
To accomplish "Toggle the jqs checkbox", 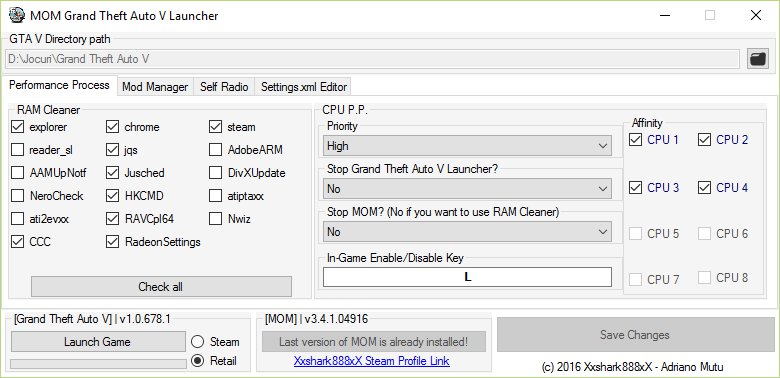I will pyautogui.click(x=112, y=150).
